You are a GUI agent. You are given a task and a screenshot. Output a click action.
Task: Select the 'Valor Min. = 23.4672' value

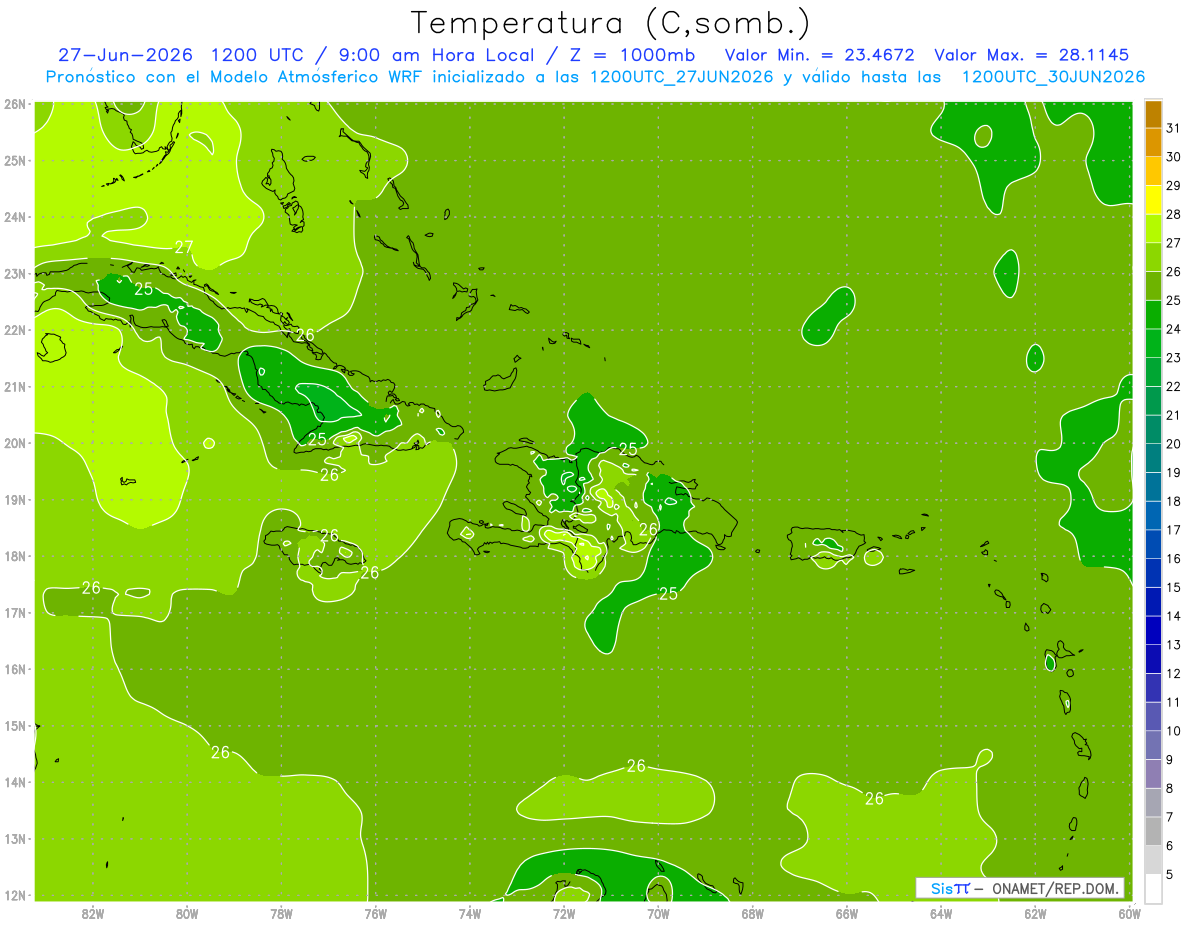click(820, 55)
